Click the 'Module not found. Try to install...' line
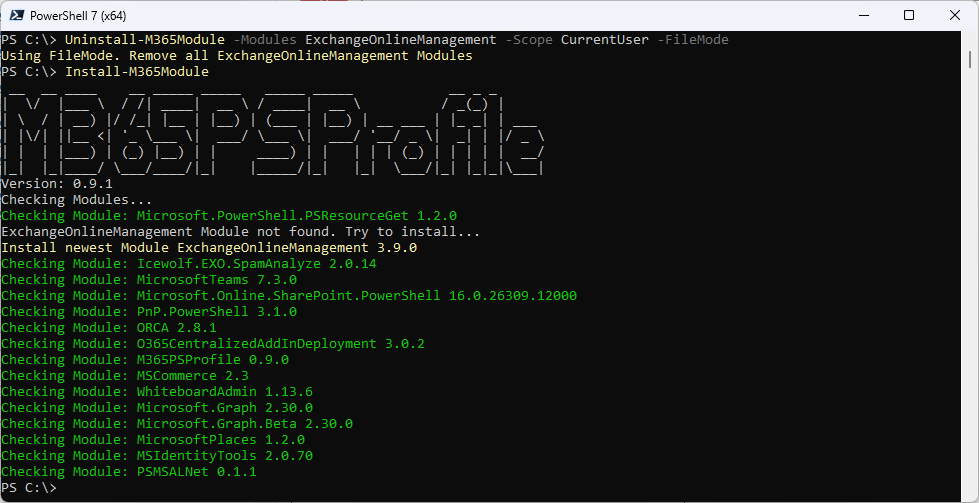This screenshot has width=979, height=503. pyautogui.click(x=240, y=232)
